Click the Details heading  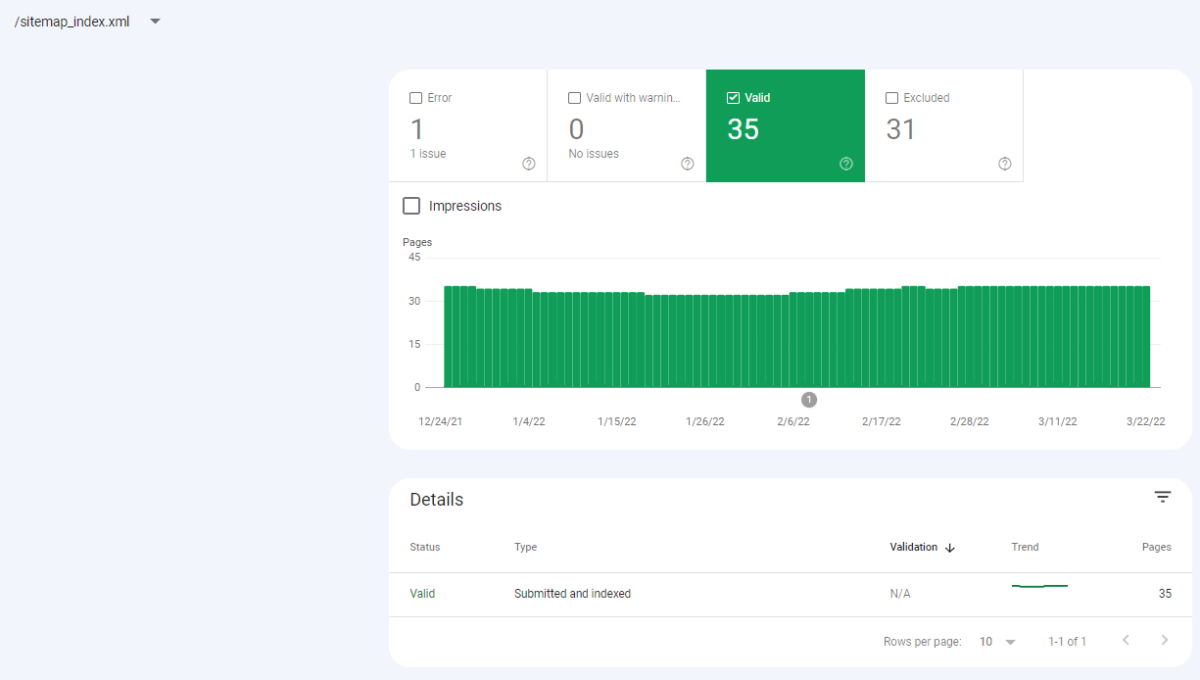[x=437, y=500]
